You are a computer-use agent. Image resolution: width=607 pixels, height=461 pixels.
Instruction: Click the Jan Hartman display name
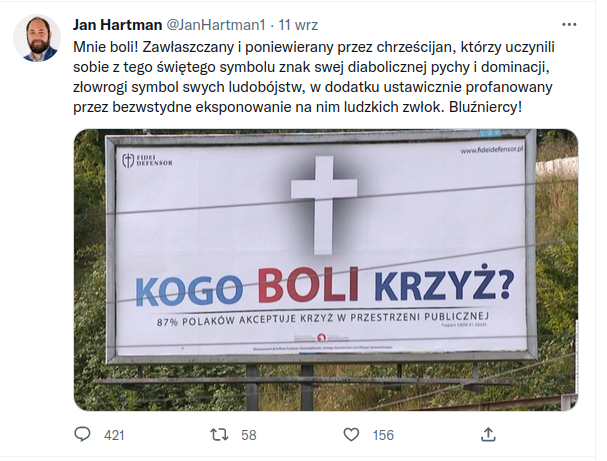117,25
